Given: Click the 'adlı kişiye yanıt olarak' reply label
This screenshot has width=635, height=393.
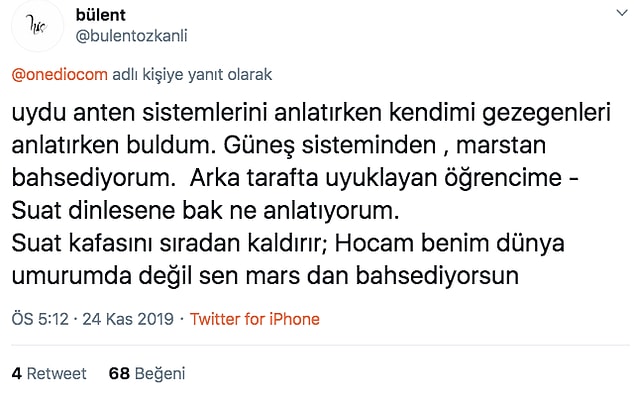Looking at the screenshot, I should pos(192,75).
